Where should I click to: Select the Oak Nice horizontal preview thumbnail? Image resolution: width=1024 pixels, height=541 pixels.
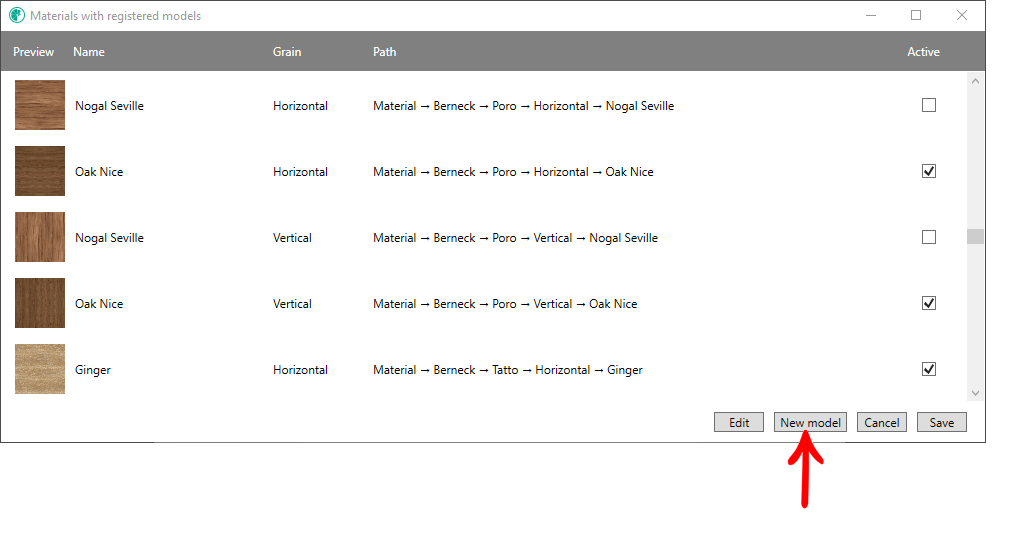[x=40, y=171]
